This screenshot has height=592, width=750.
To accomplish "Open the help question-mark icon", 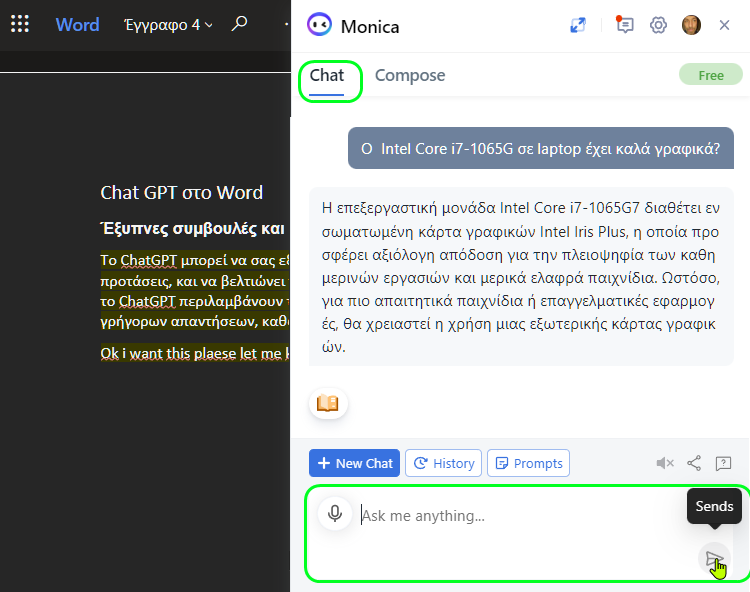I will point(723,463).
